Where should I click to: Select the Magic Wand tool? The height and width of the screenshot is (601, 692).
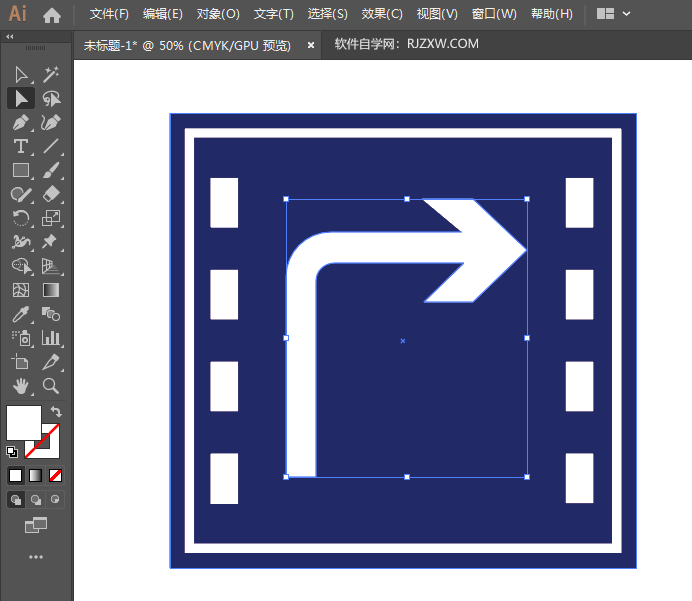click(51, 75)
